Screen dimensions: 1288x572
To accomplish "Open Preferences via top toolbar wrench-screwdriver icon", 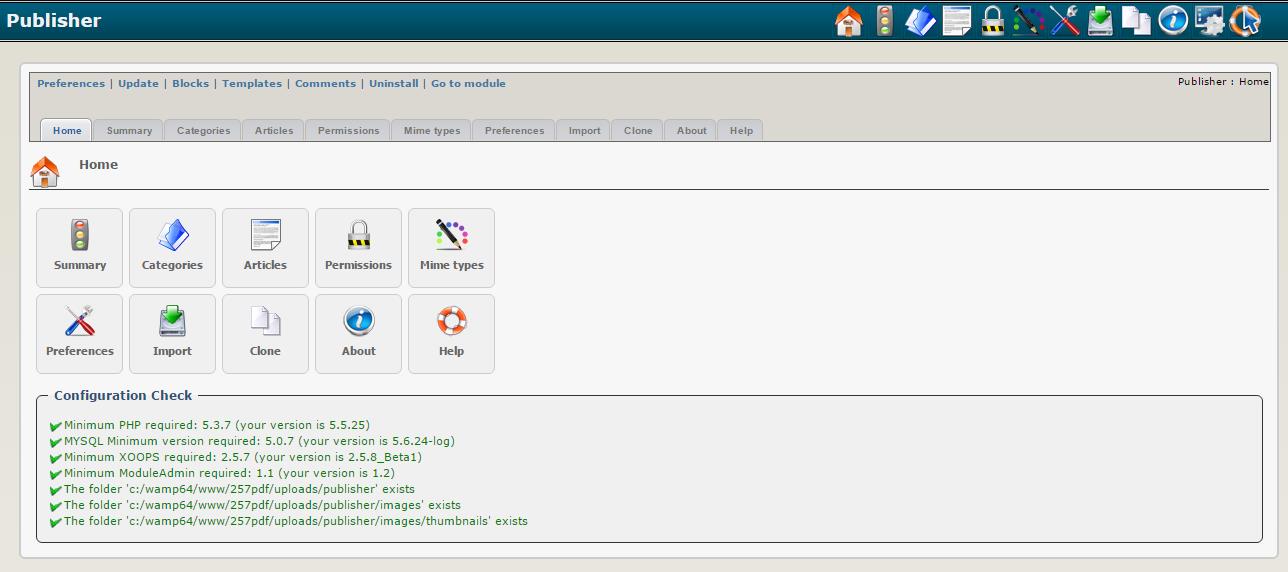I will pos(1065,21).
